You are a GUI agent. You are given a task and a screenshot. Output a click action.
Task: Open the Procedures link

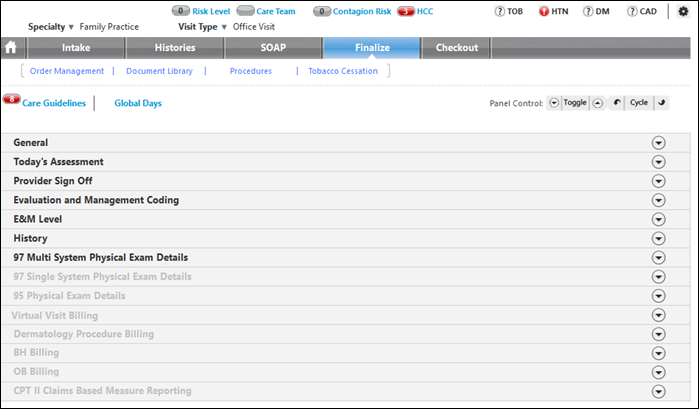point(251,71)
